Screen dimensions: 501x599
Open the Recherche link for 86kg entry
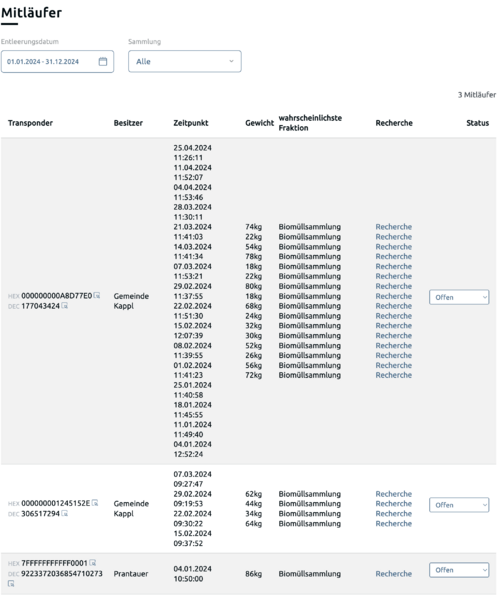pyautogui.click(x=394, y=574)
